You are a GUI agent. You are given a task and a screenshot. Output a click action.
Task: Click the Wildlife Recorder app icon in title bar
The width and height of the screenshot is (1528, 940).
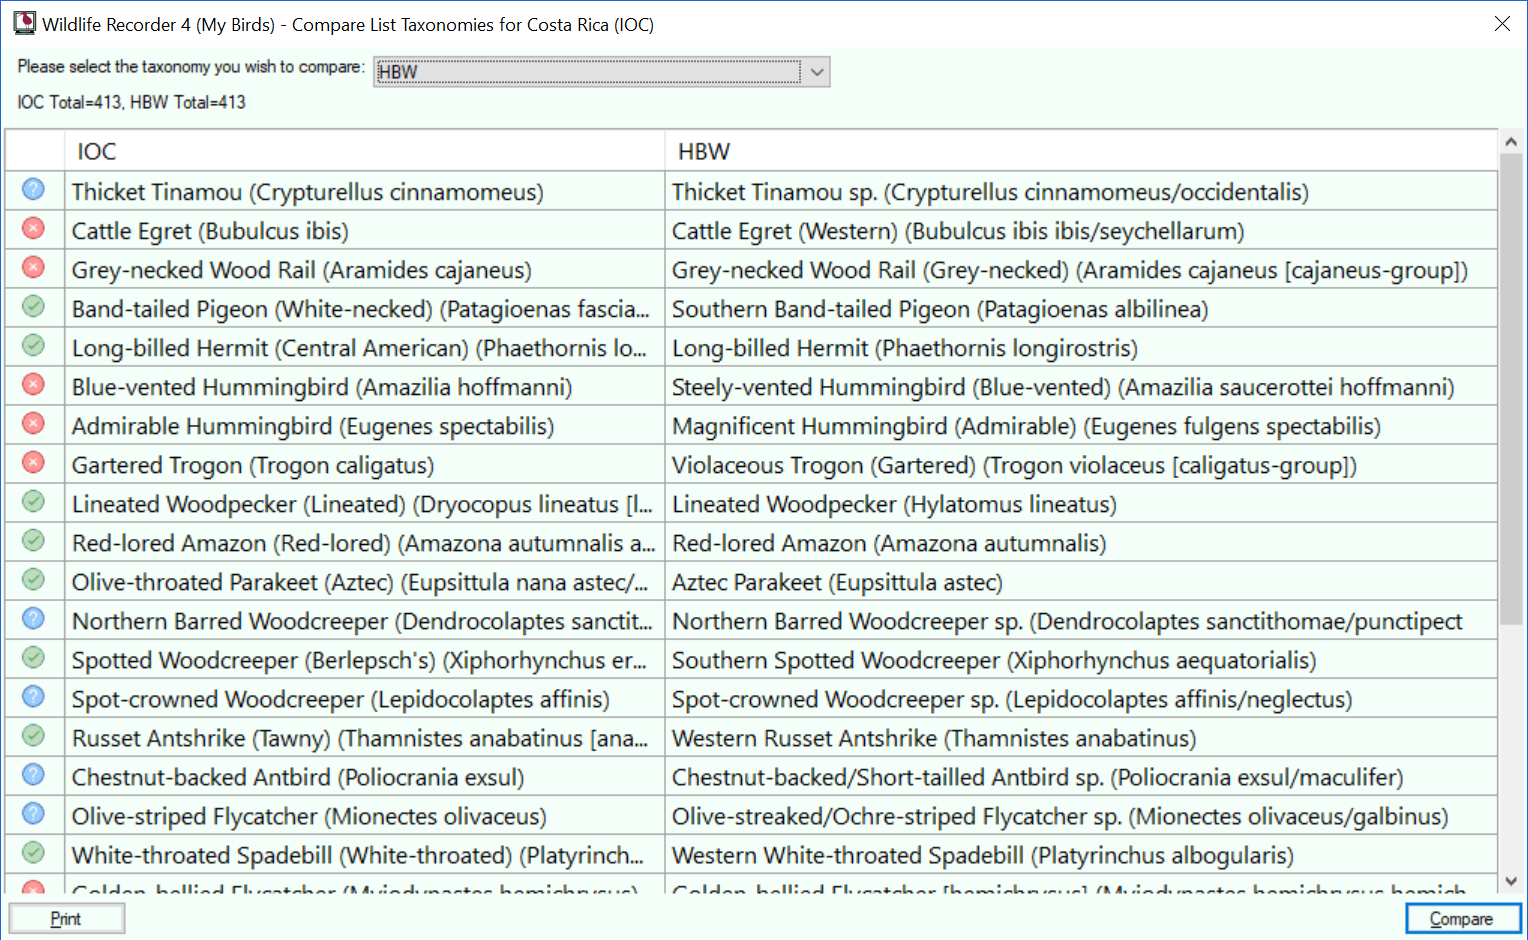click(24, 23)
